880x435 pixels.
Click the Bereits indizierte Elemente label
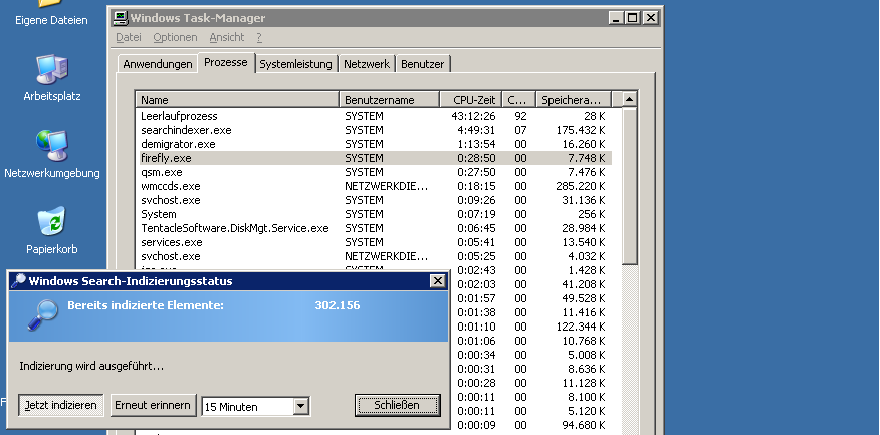point(145,305)
